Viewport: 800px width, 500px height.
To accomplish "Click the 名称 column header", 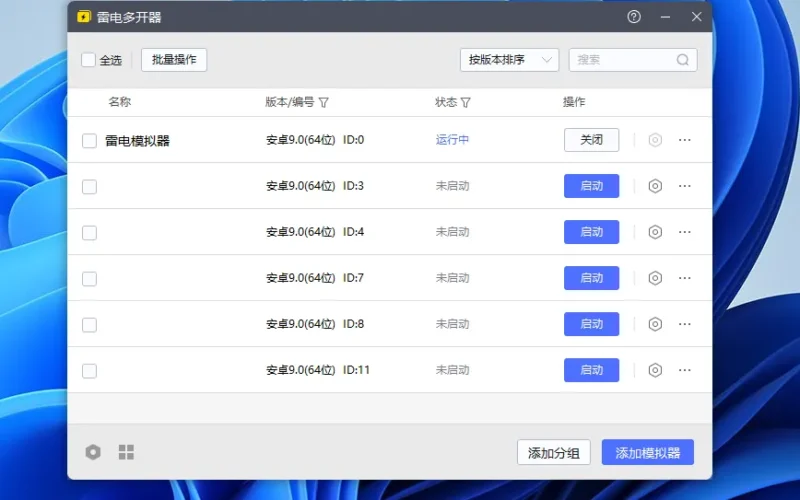I will [120, 102].
